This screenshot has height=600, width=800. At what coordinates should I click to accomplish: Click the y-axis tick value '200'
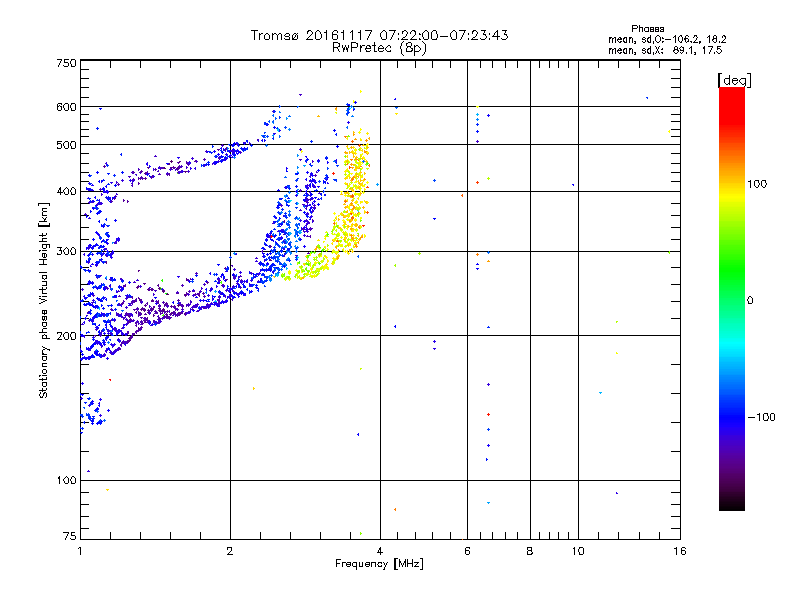coord(66,336)
